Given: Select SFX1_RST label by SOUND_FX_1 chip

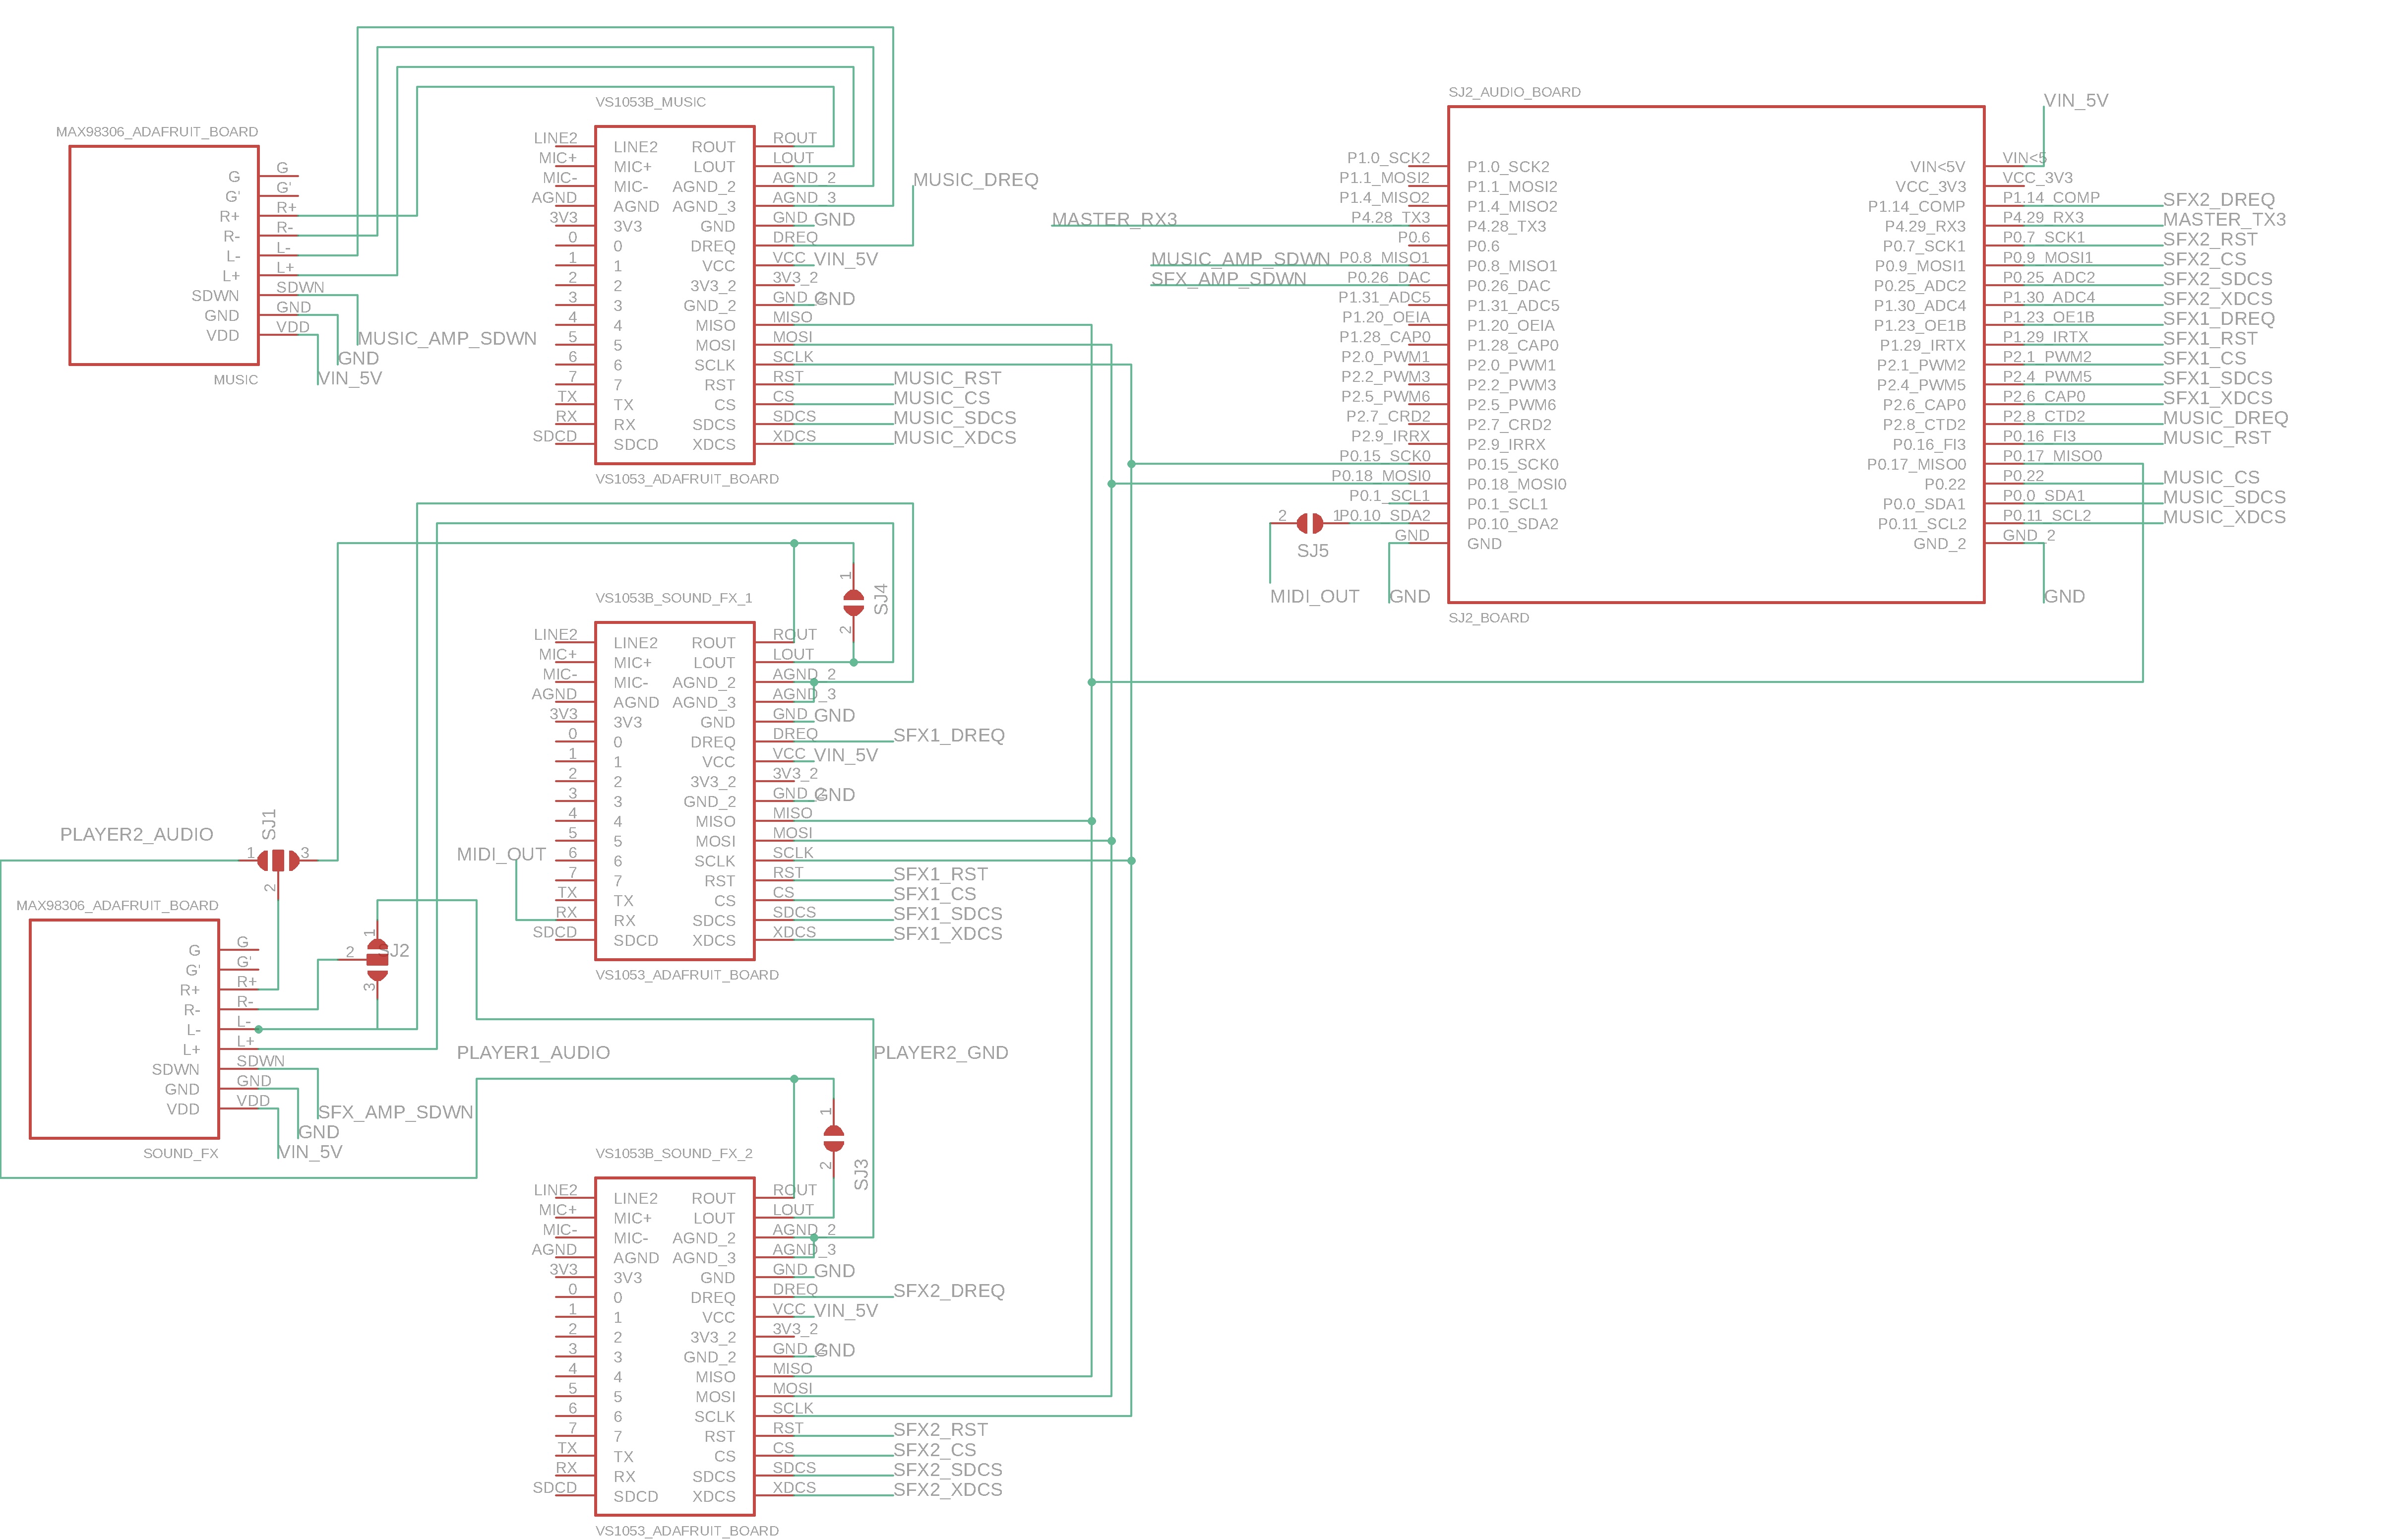Looking at the screenshot, I should coord(940,874).
